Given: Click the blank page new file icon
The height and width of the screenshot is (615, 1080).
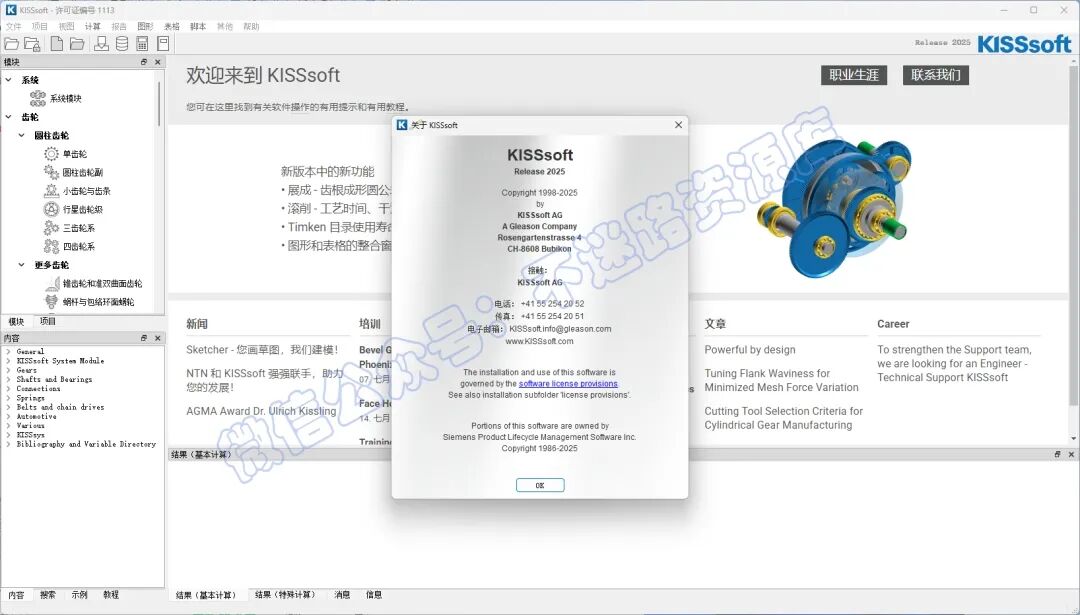Looking at the screenshot, I should pyautogui.click(x=57, y=44).
